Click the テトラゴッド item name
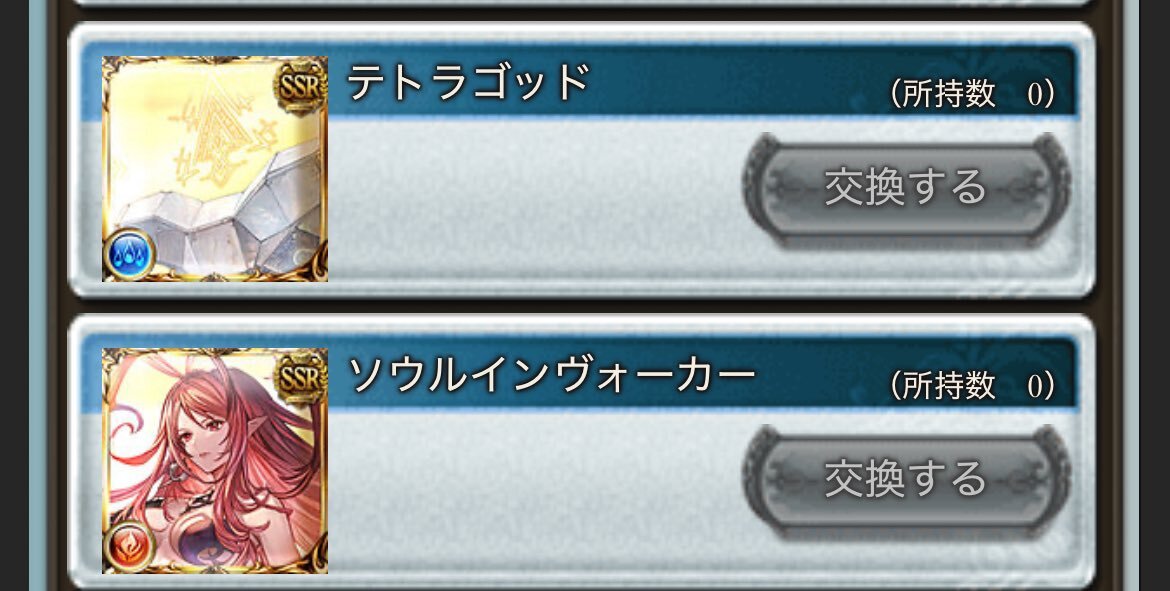Screen dimensions: 1170x591 [x=469, y=81]
